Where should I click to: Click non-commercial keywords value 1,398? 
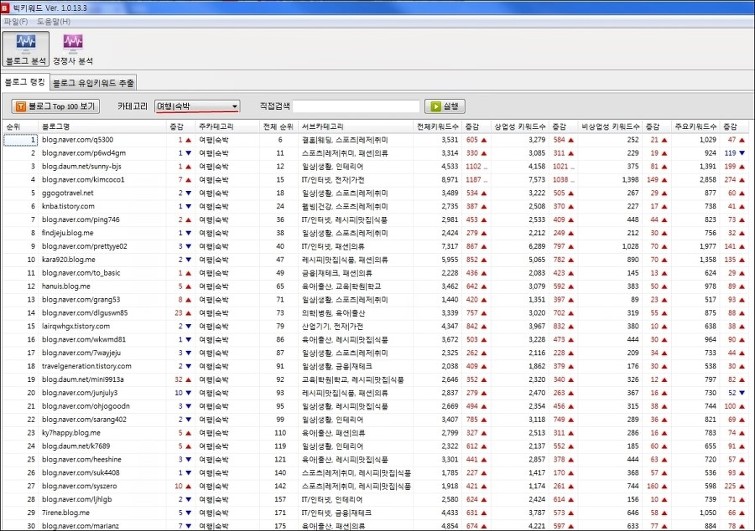coord(630,180)
